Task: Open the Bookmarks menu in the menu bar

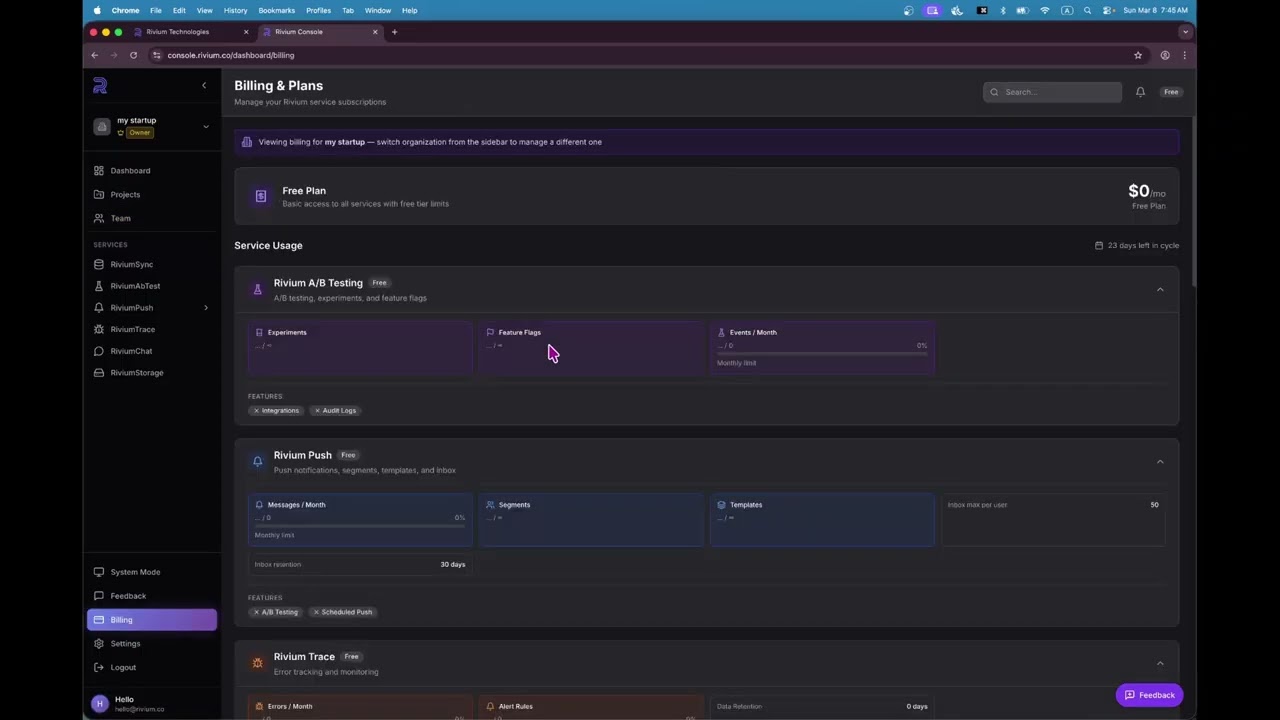Action: (277, 10)
